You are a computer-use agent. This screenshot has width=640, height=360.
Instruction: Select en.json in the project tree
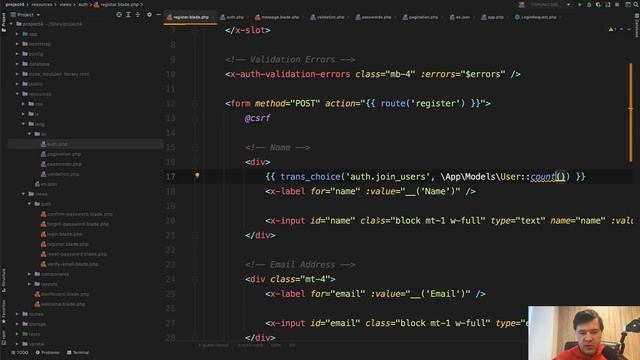click(46, 184)
